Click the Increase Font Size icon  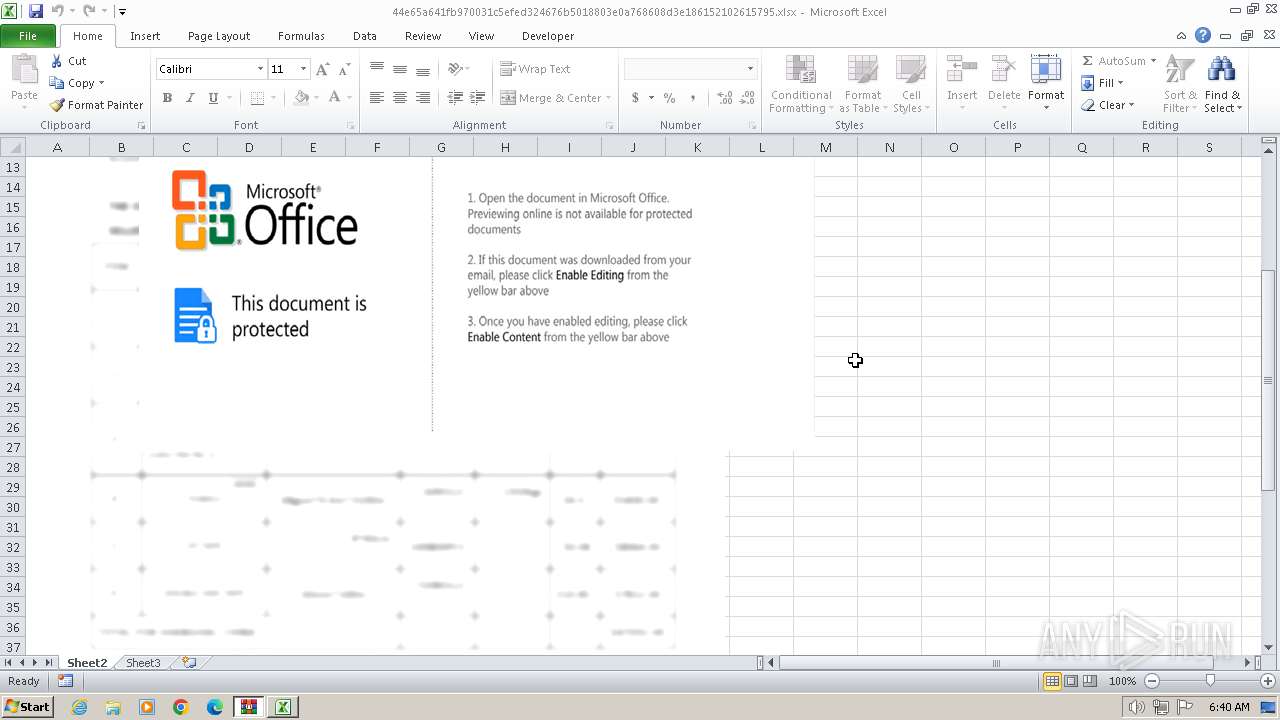point(322,69)
